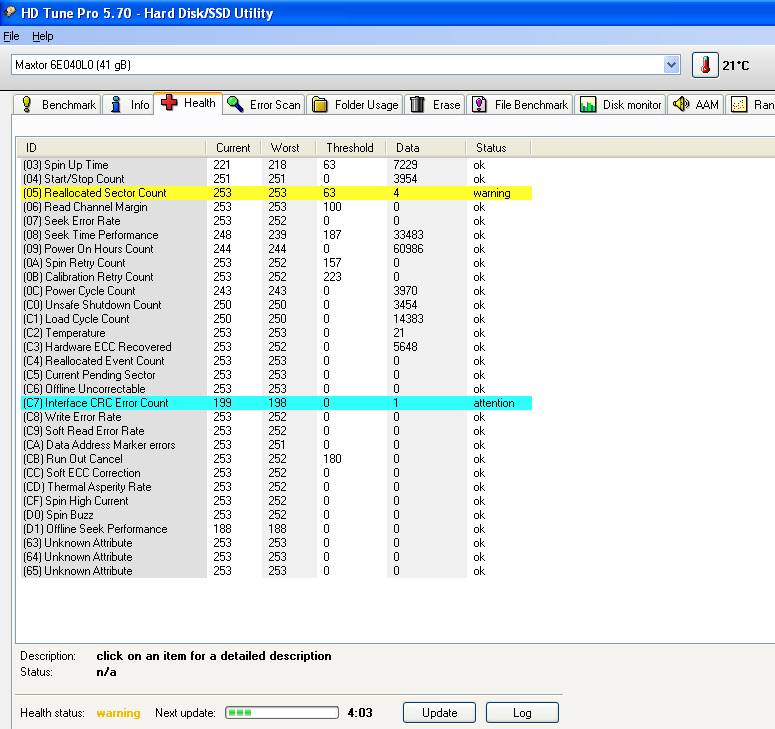Select the Soft Read Error Rate row
This screenshot has width=775, height=729.
tap(276, 431)
